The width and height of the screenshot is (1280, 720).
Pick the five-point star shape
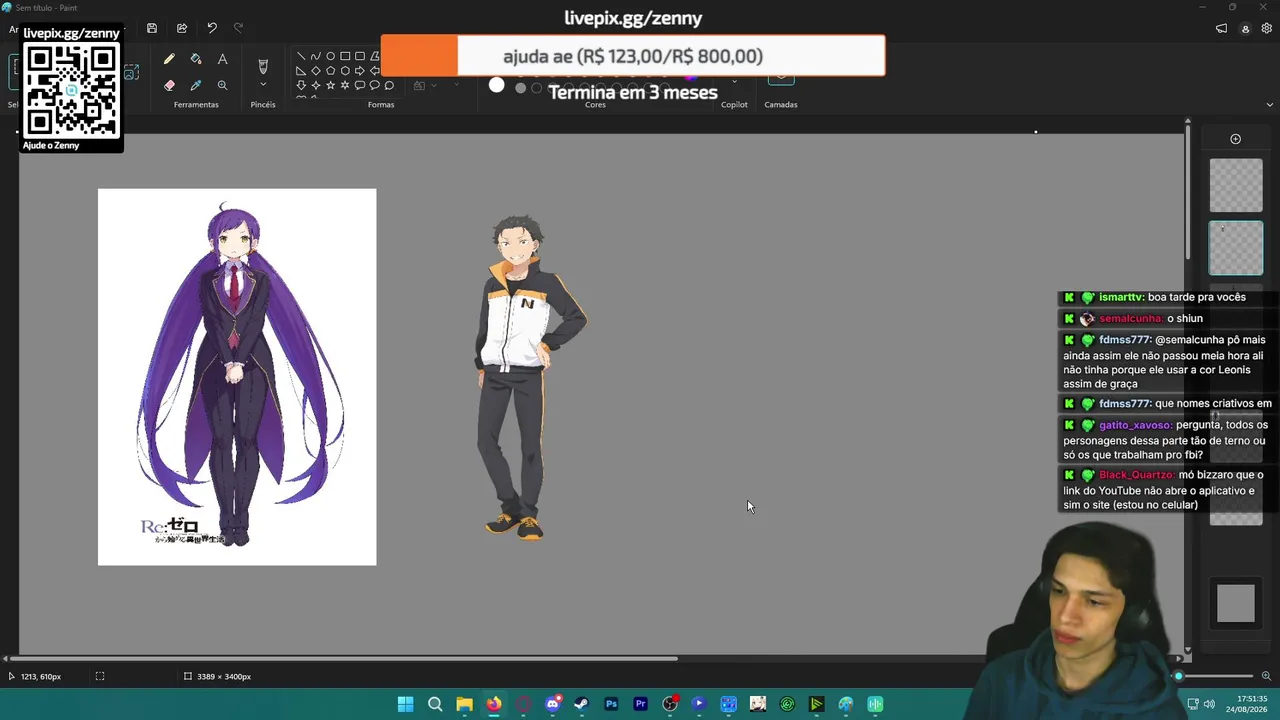pos(330,86)
